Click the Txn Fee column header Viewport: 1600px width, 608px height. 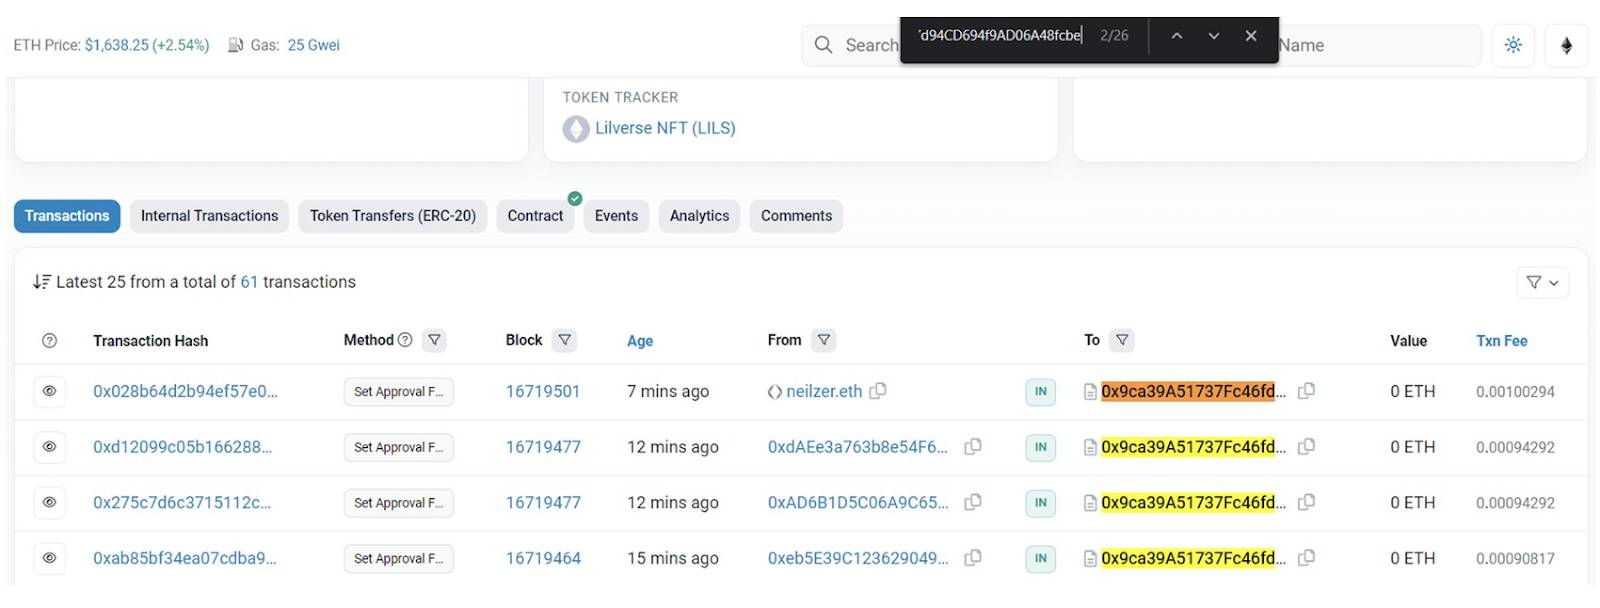[x=1502, y=341]
